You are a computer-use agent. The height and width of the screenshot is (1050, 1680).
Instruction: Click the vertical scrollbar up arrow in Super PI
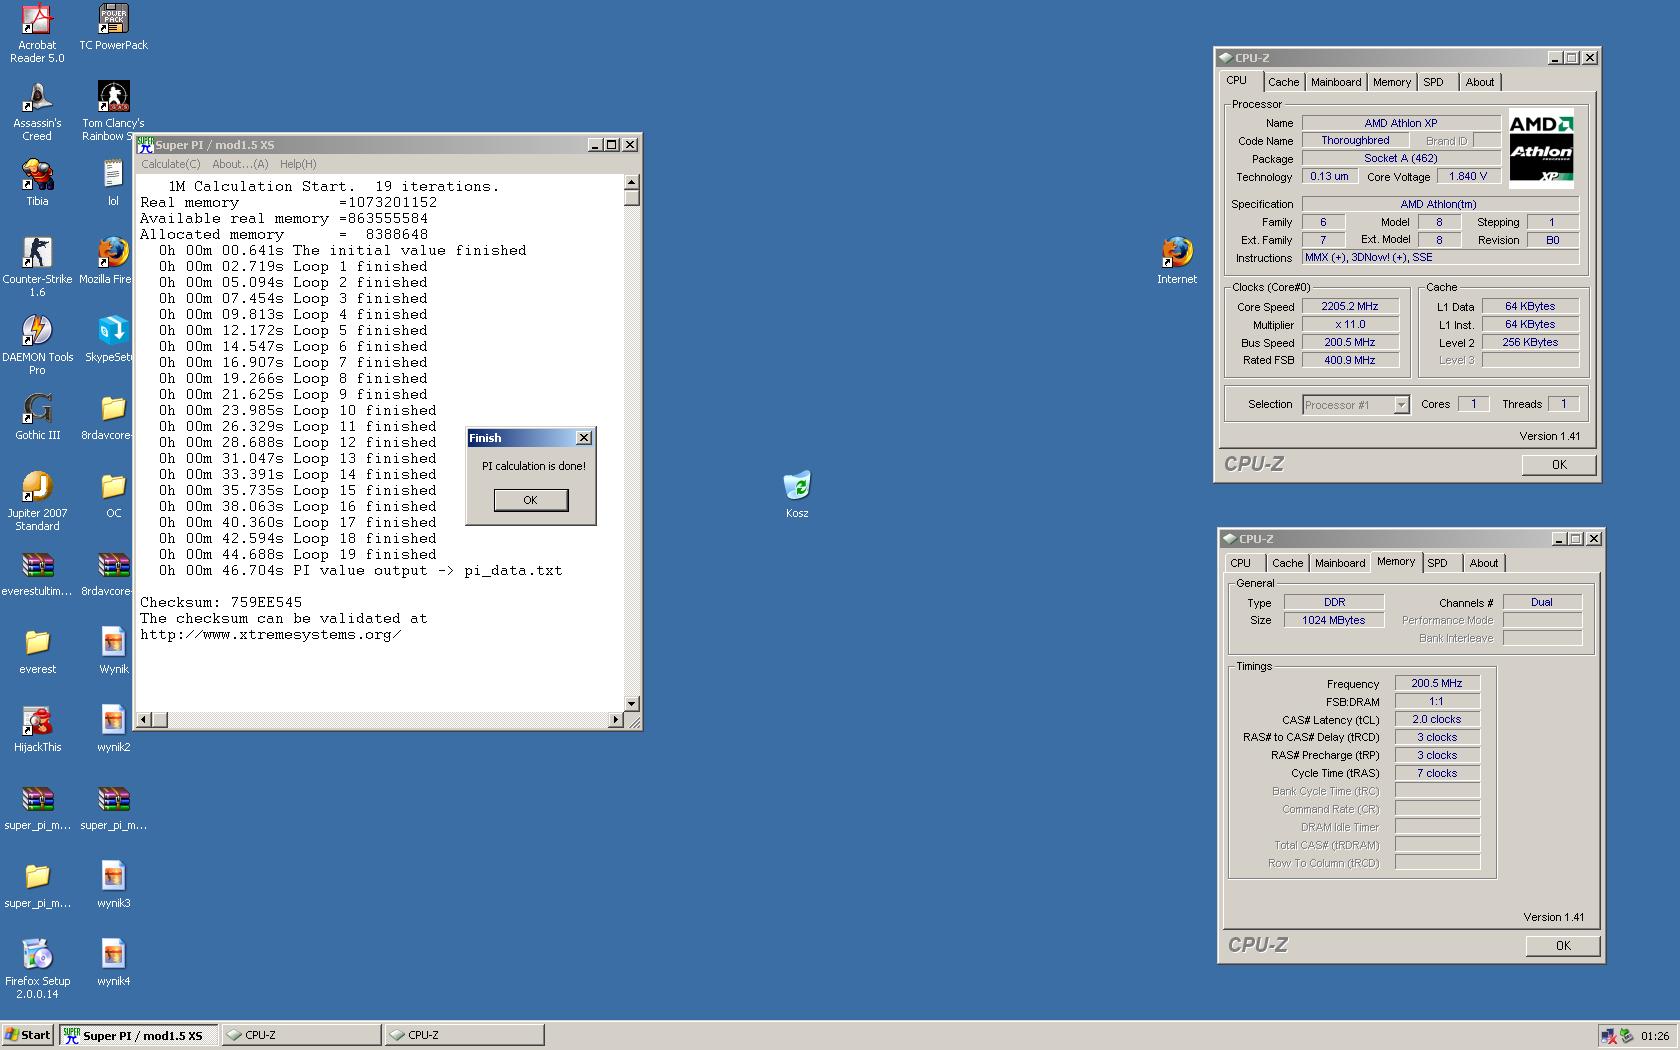tap(632, 183)
